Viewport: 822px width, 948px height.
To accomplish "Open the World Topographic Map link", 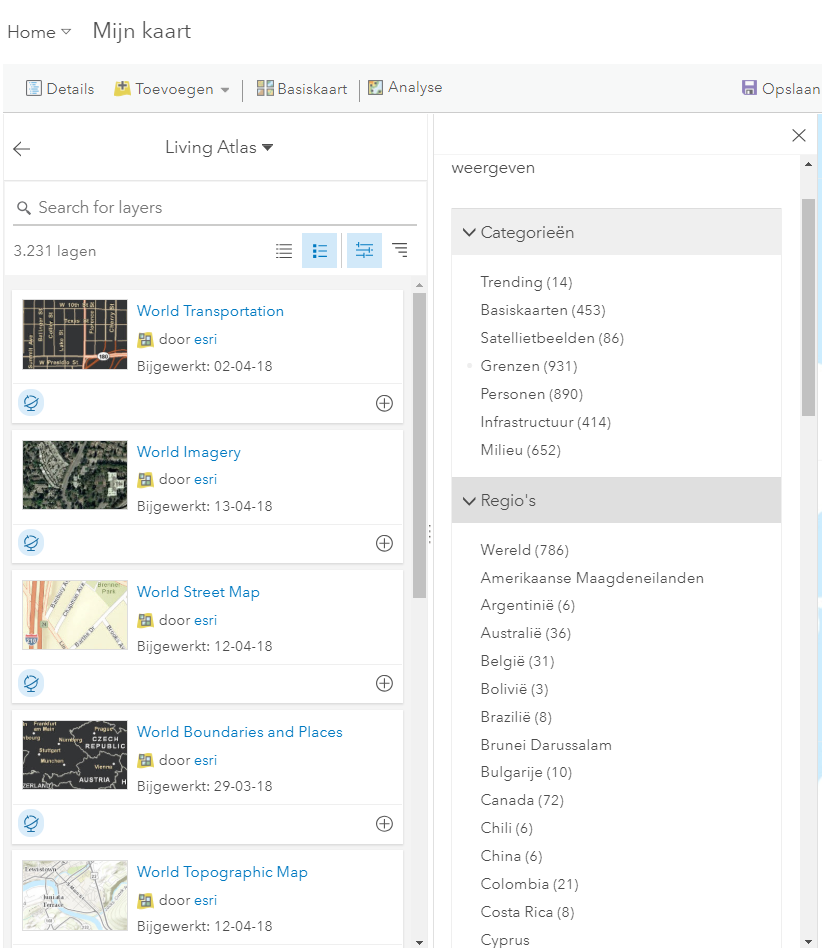I will click(x=222, y=872).
